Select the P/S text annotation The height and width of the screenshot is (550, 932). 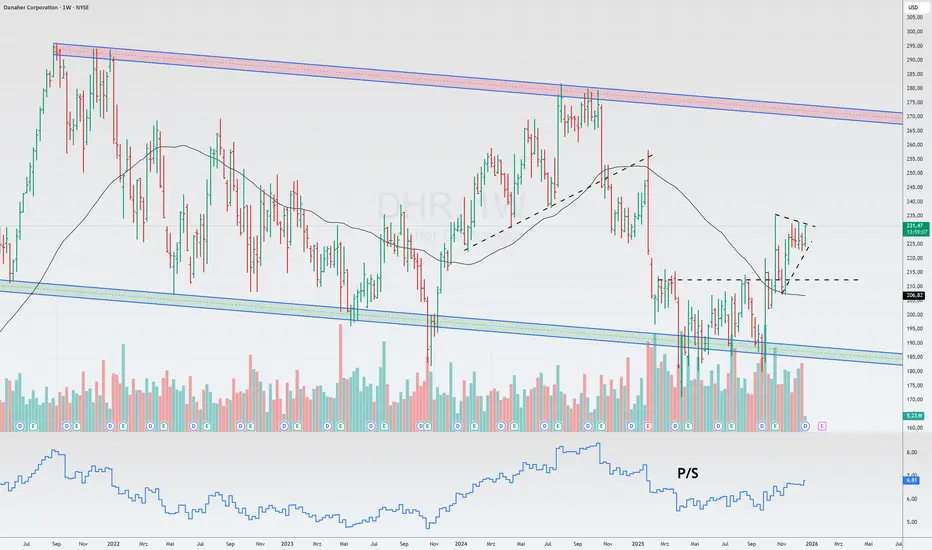[x=688, y=473]
